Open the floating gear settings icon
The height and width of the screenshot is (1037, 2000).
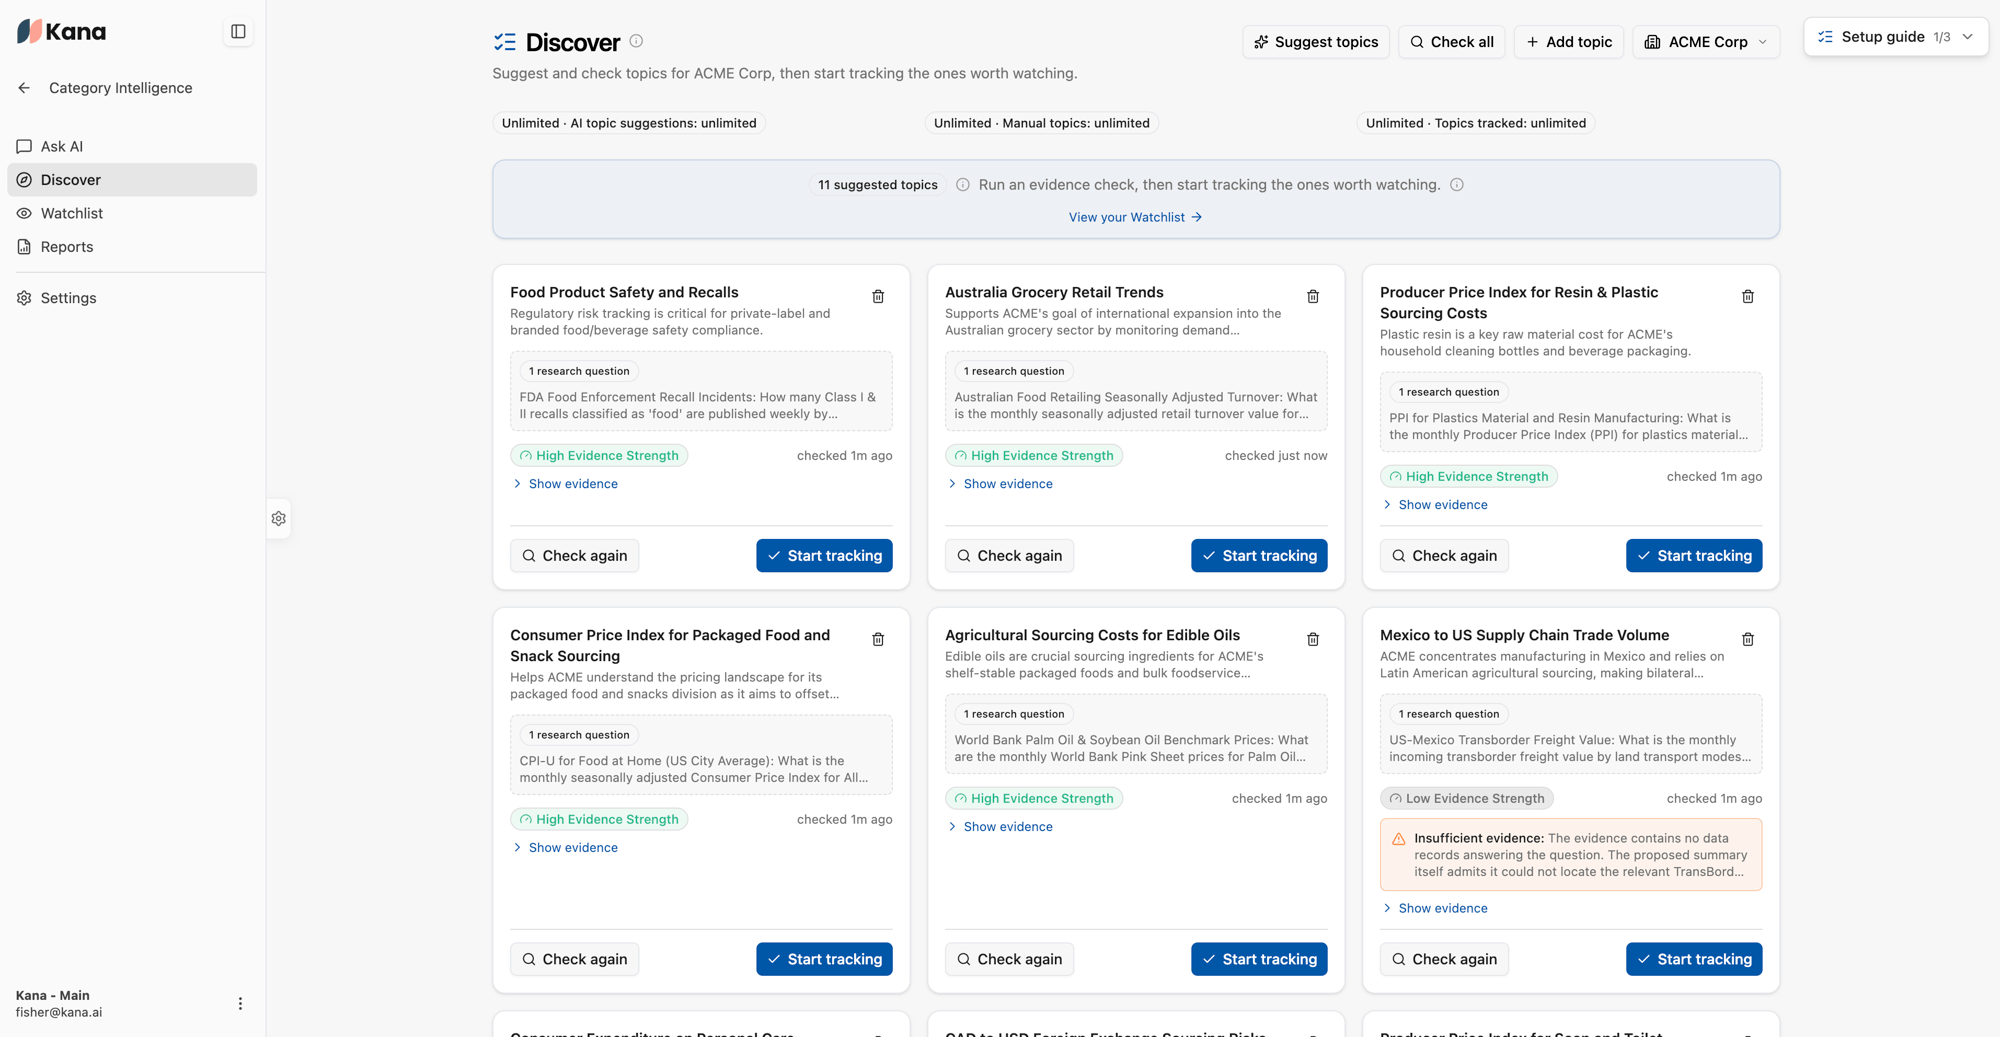pos(279,519)
